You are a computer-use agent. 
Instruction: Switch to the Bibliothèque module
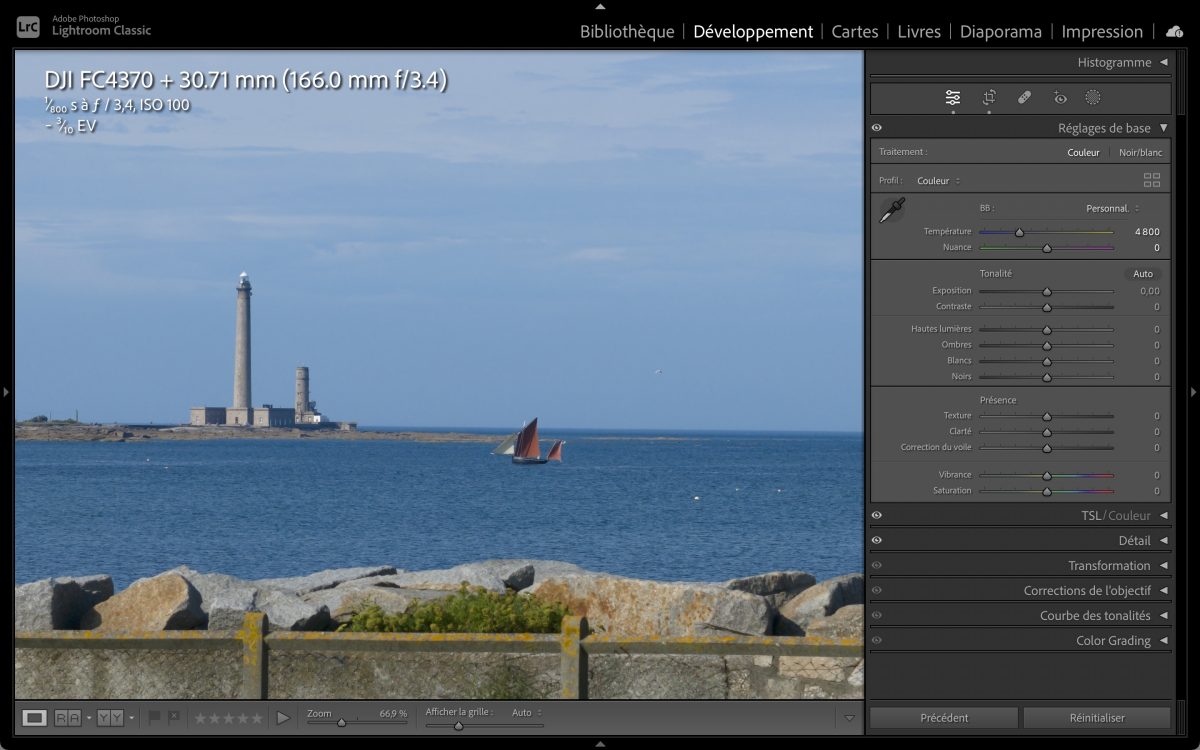627,32
